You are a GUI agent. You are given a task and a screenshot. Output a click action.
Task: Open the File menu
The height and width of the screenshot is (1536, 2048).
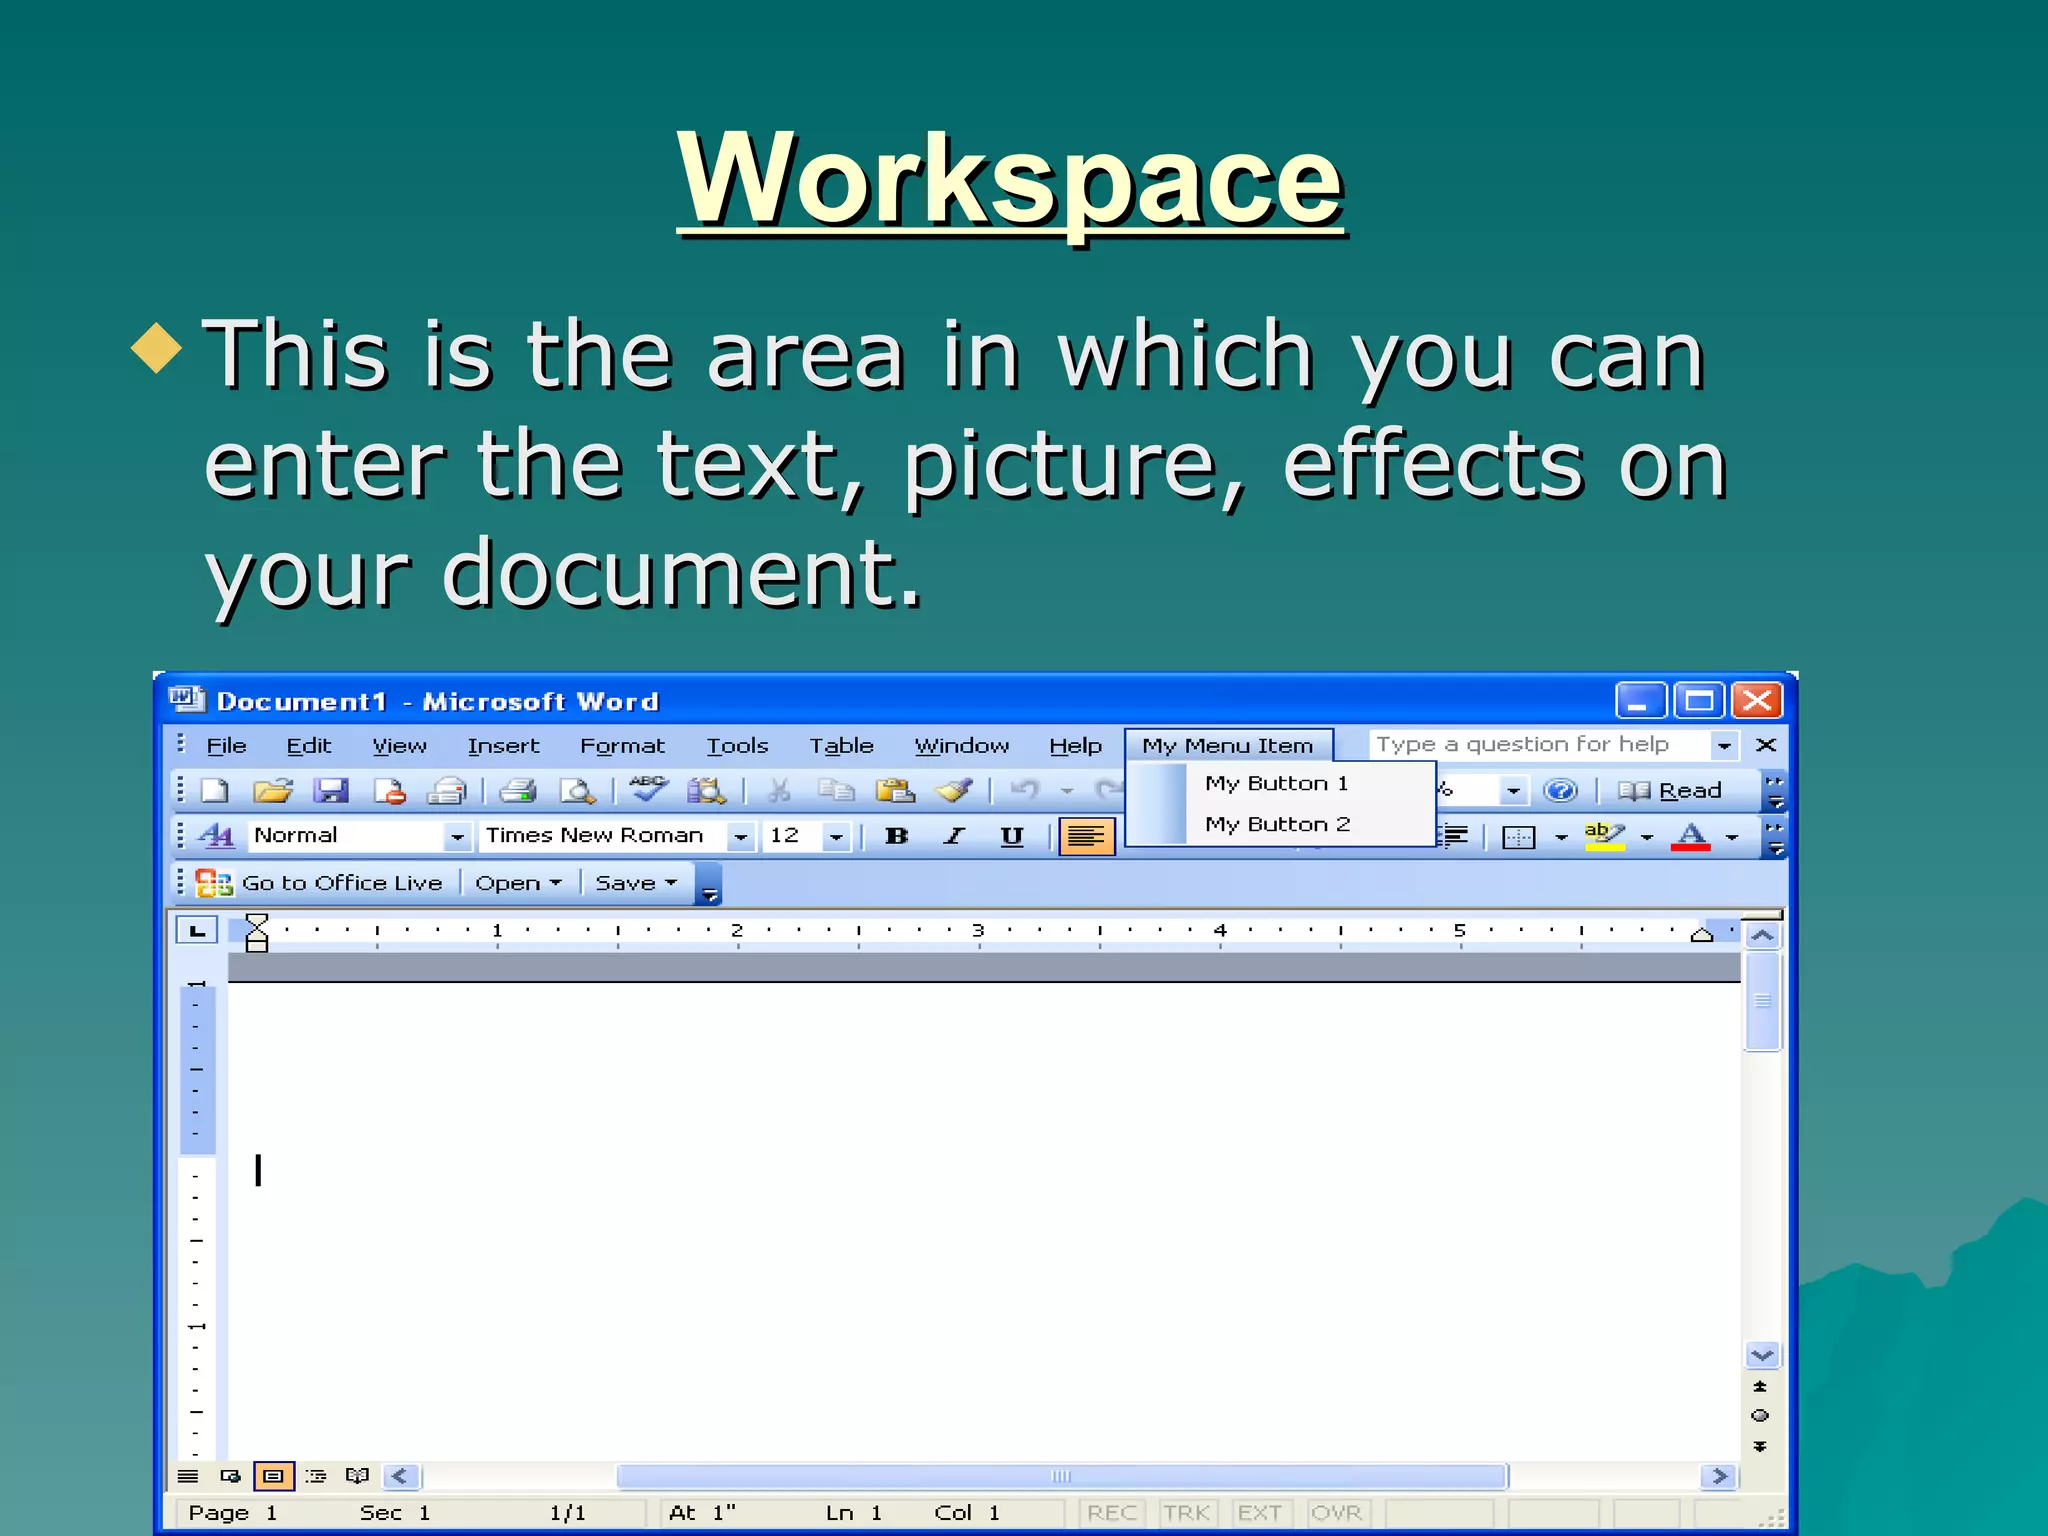226,746
